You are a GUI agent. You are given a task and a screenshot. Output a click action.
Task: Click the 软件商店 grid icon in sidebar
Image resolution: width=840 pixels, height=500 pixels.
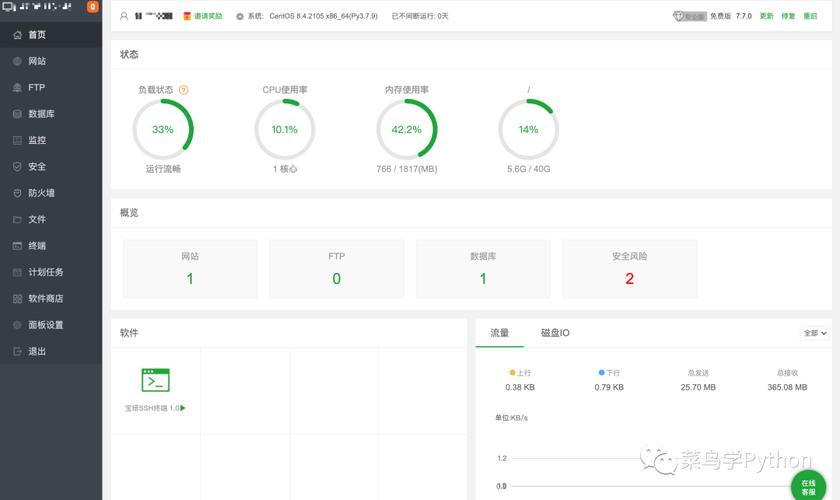point(17,298)
